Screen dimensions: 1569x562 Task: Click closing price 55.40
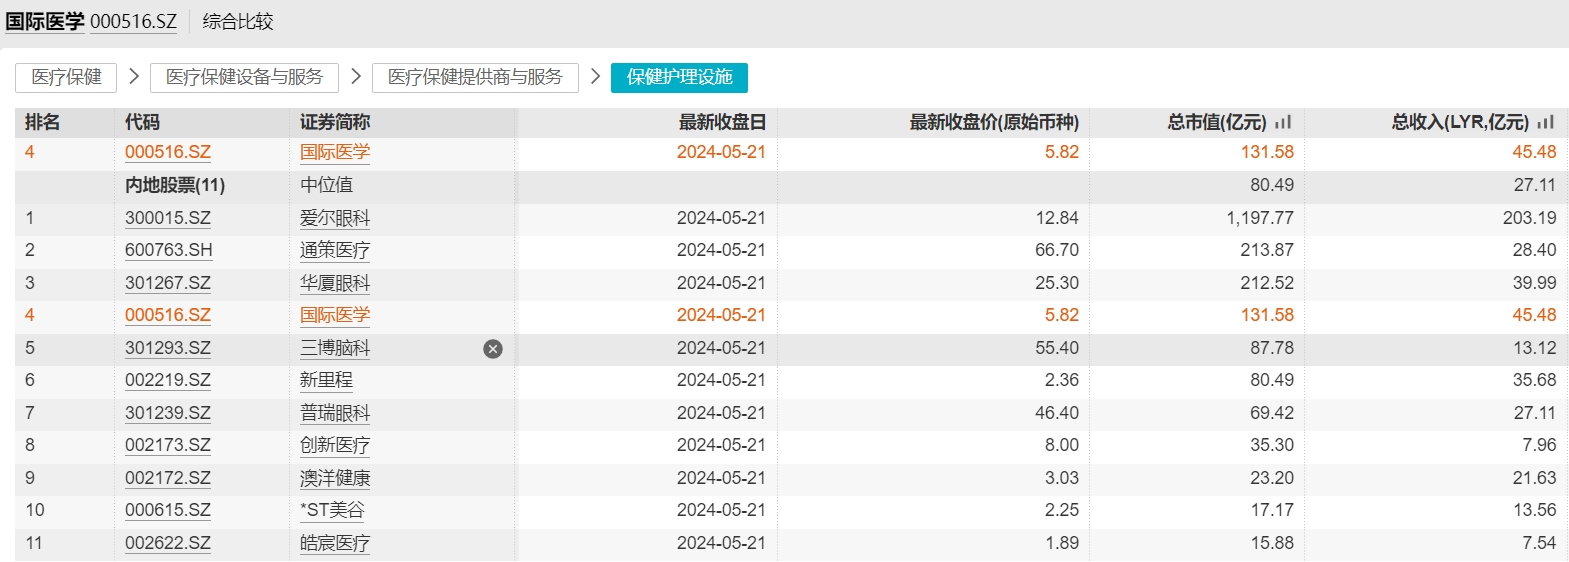[1057, 348]
